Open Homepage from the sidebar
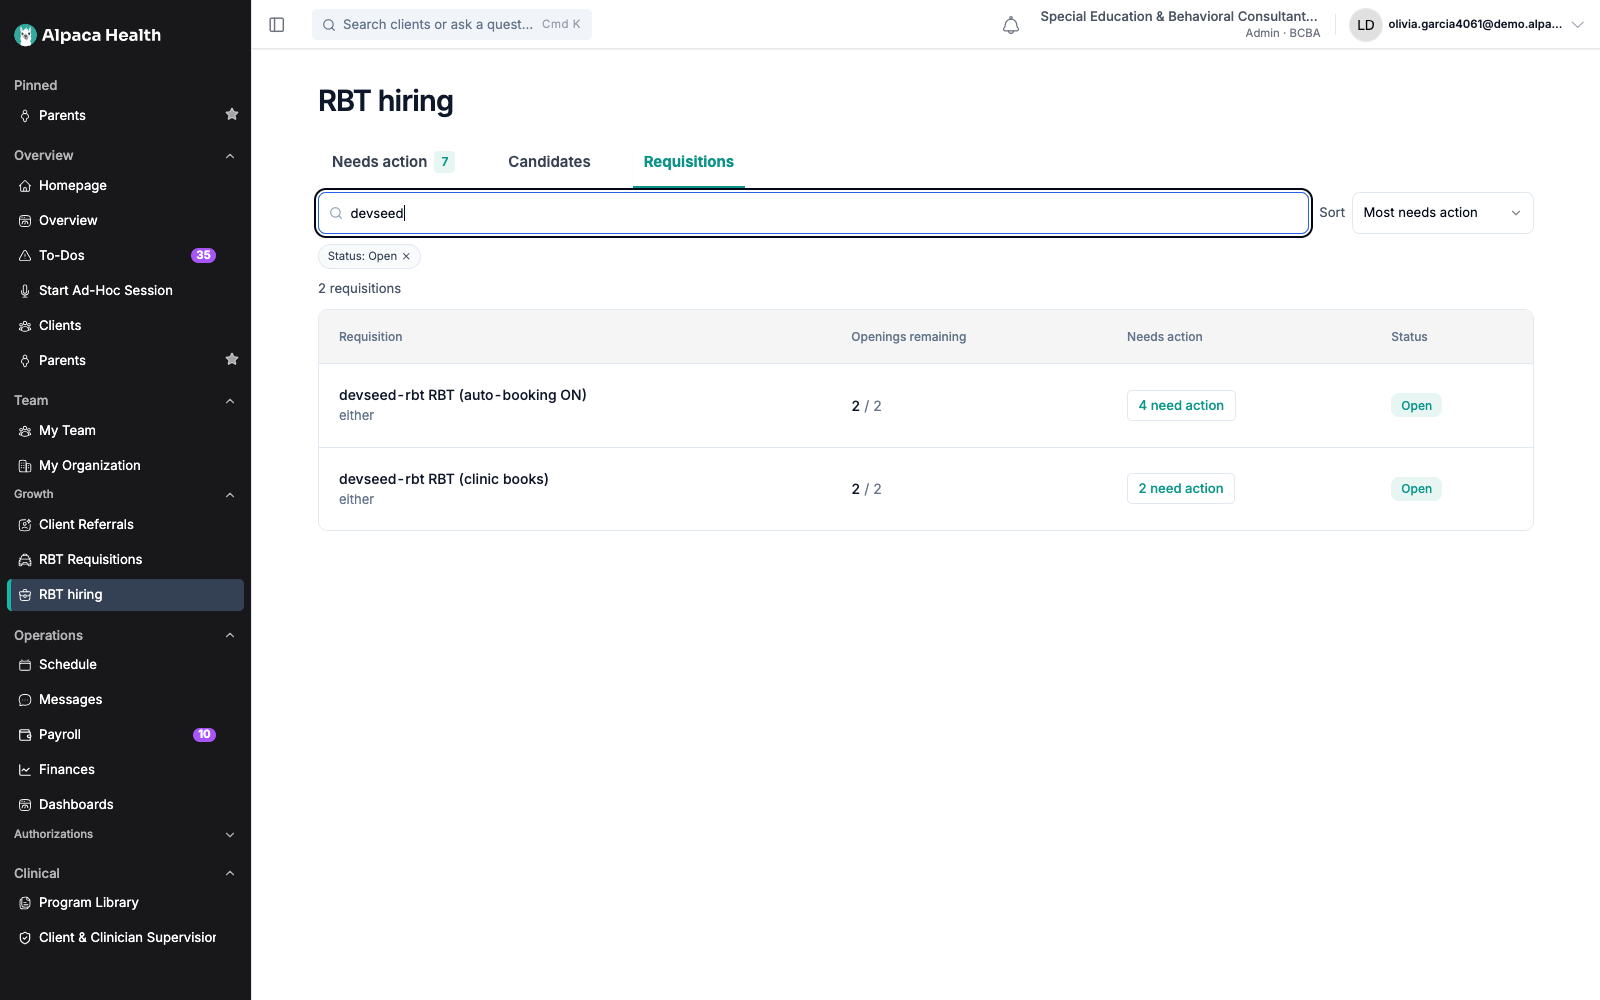Viewport: 1600px width, 1000px height. tap(125, 186)
